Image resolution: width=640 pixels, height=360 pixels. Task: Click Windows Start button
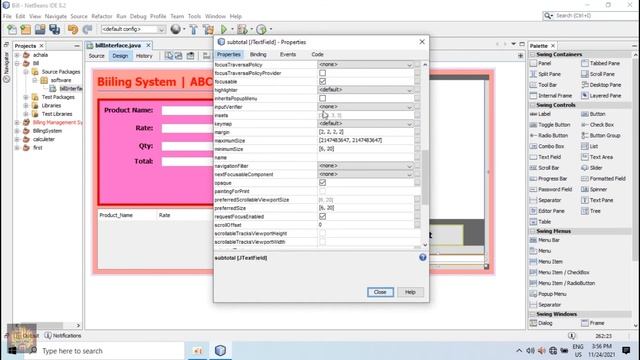pos(12,351)
